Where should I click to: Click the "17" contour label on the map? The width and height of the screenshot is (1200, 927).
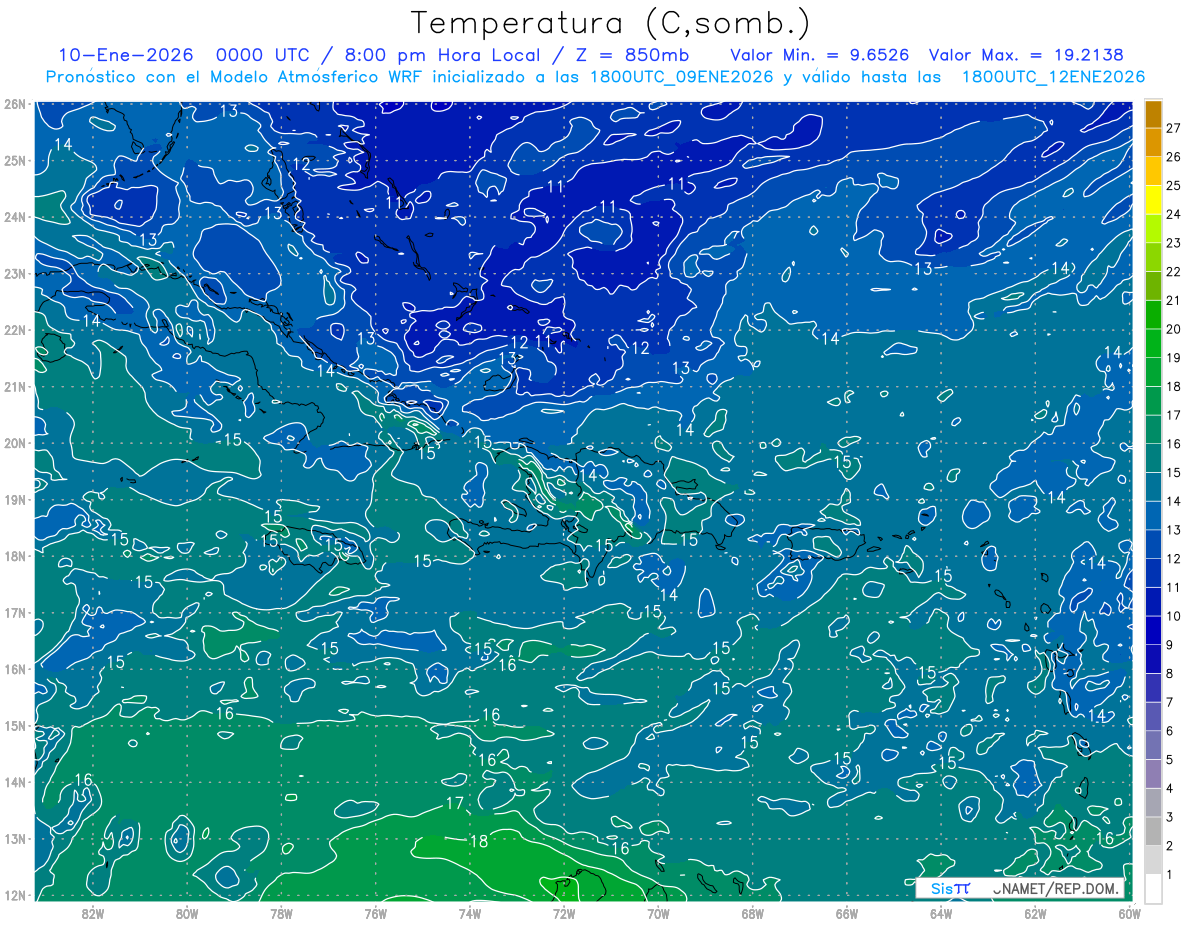click(x=455, y=803)
